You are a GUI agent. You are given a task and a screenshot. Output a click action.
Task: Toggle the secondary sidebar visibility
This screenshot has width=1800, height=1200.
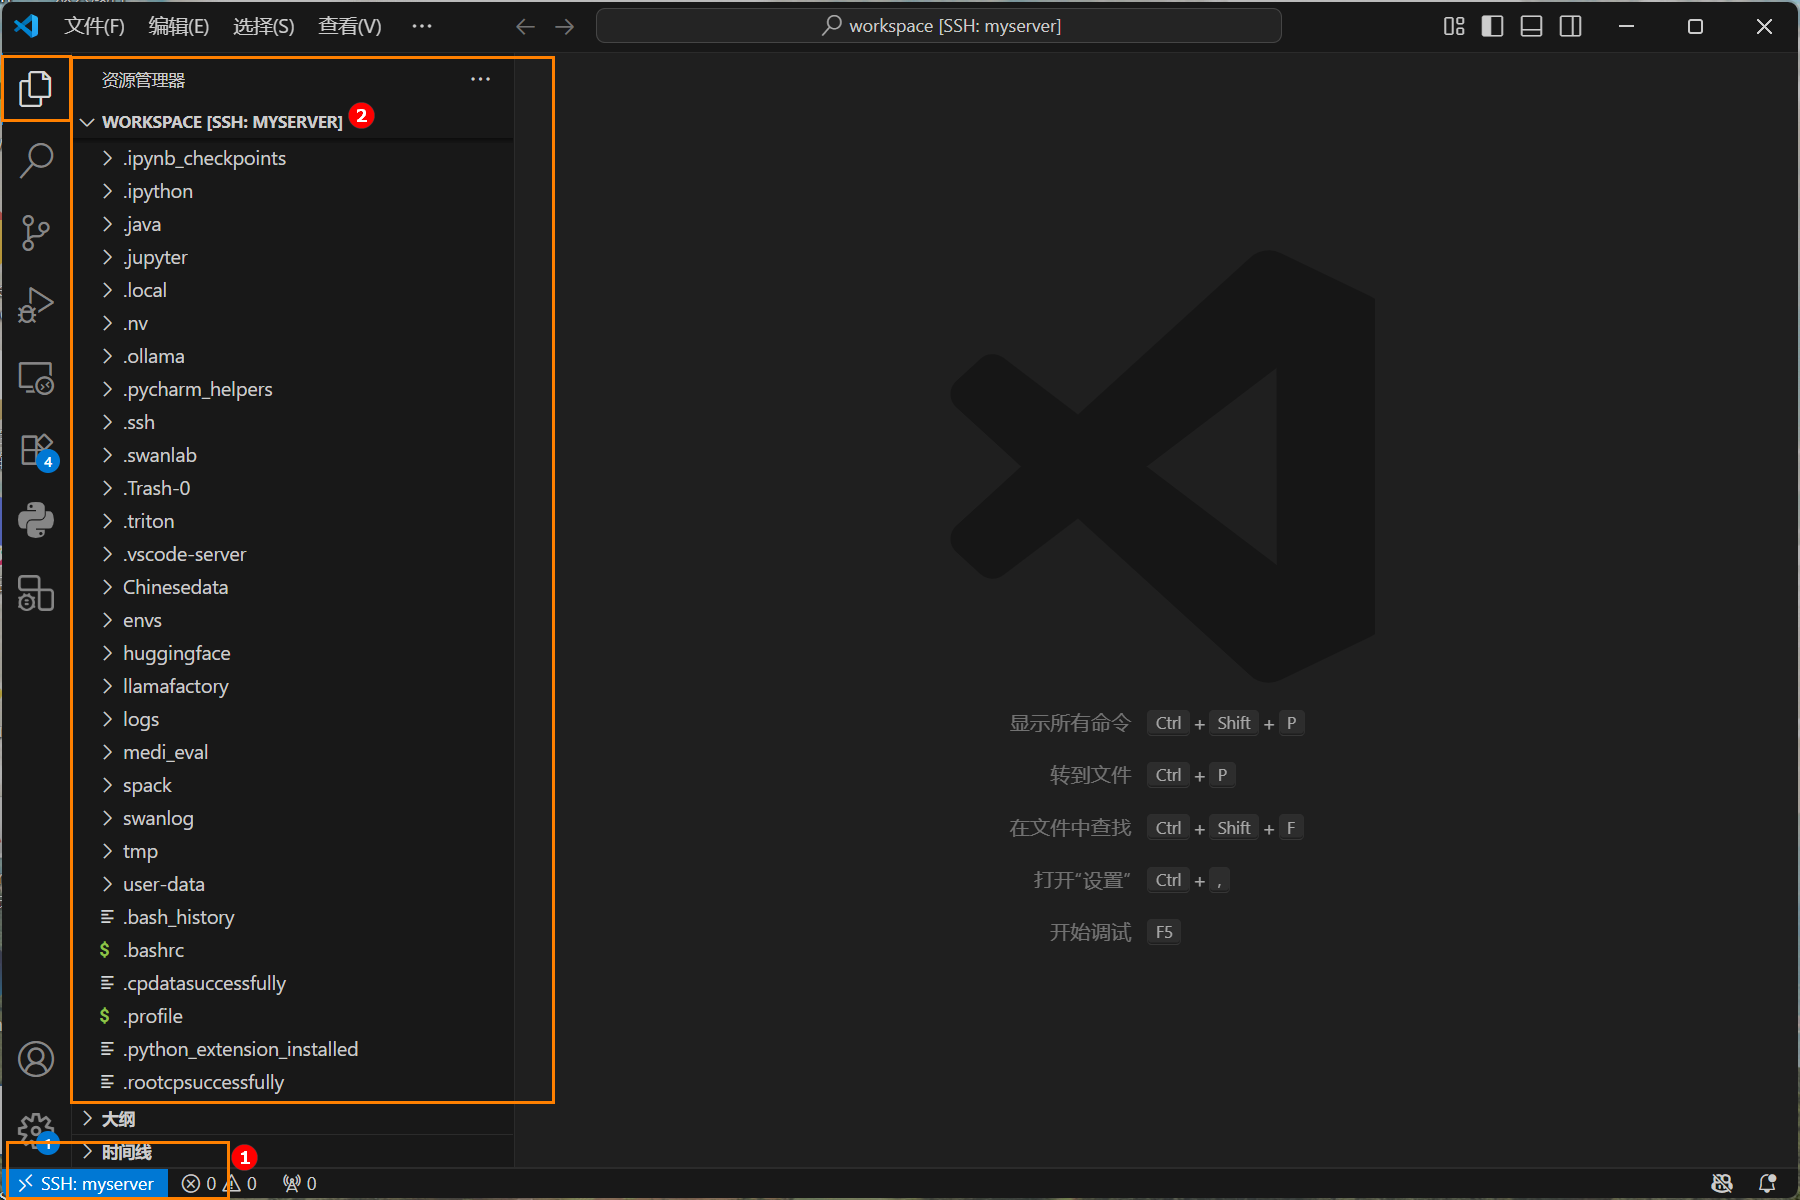tap(1570, 26)
